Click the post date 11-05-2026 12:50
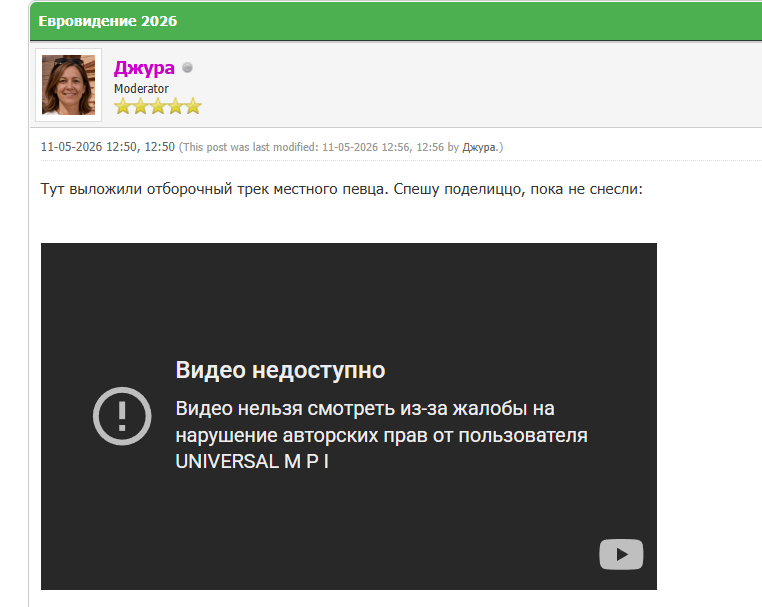The image size is (762, 607). (108, 147)
